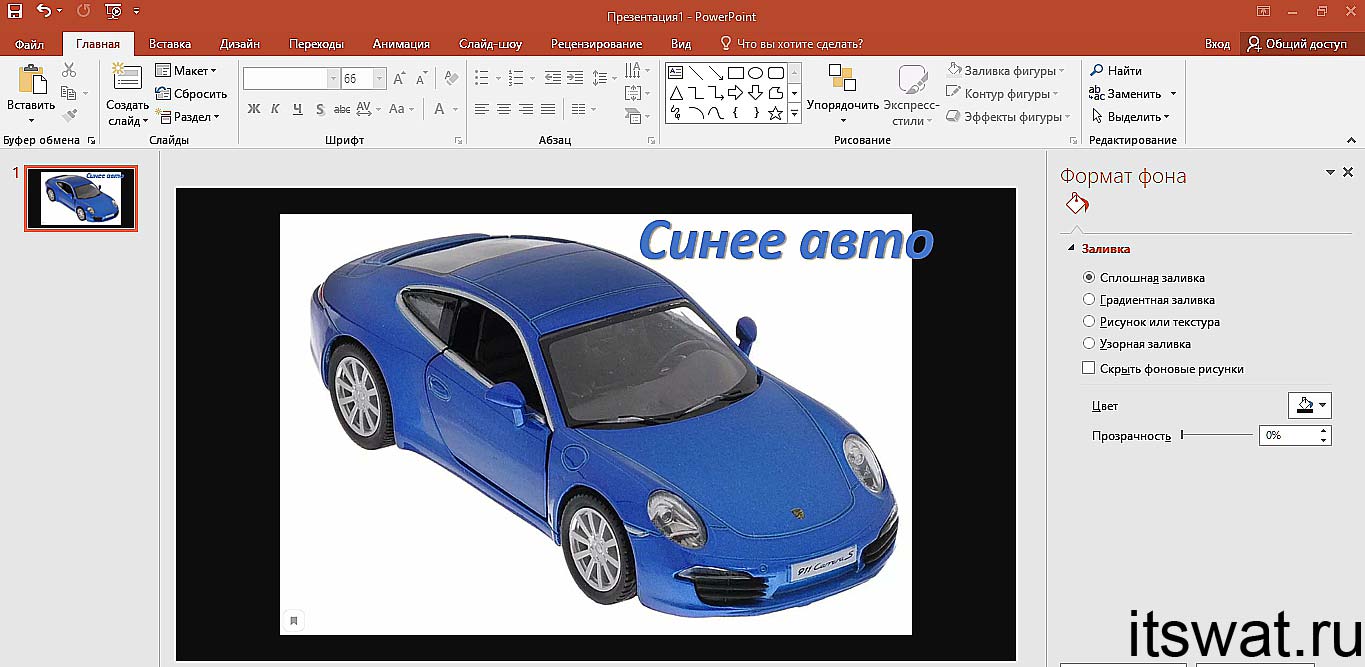
Task: Click the Arrange (Упорядочить) icon
Action: click(x=842, y=80)
